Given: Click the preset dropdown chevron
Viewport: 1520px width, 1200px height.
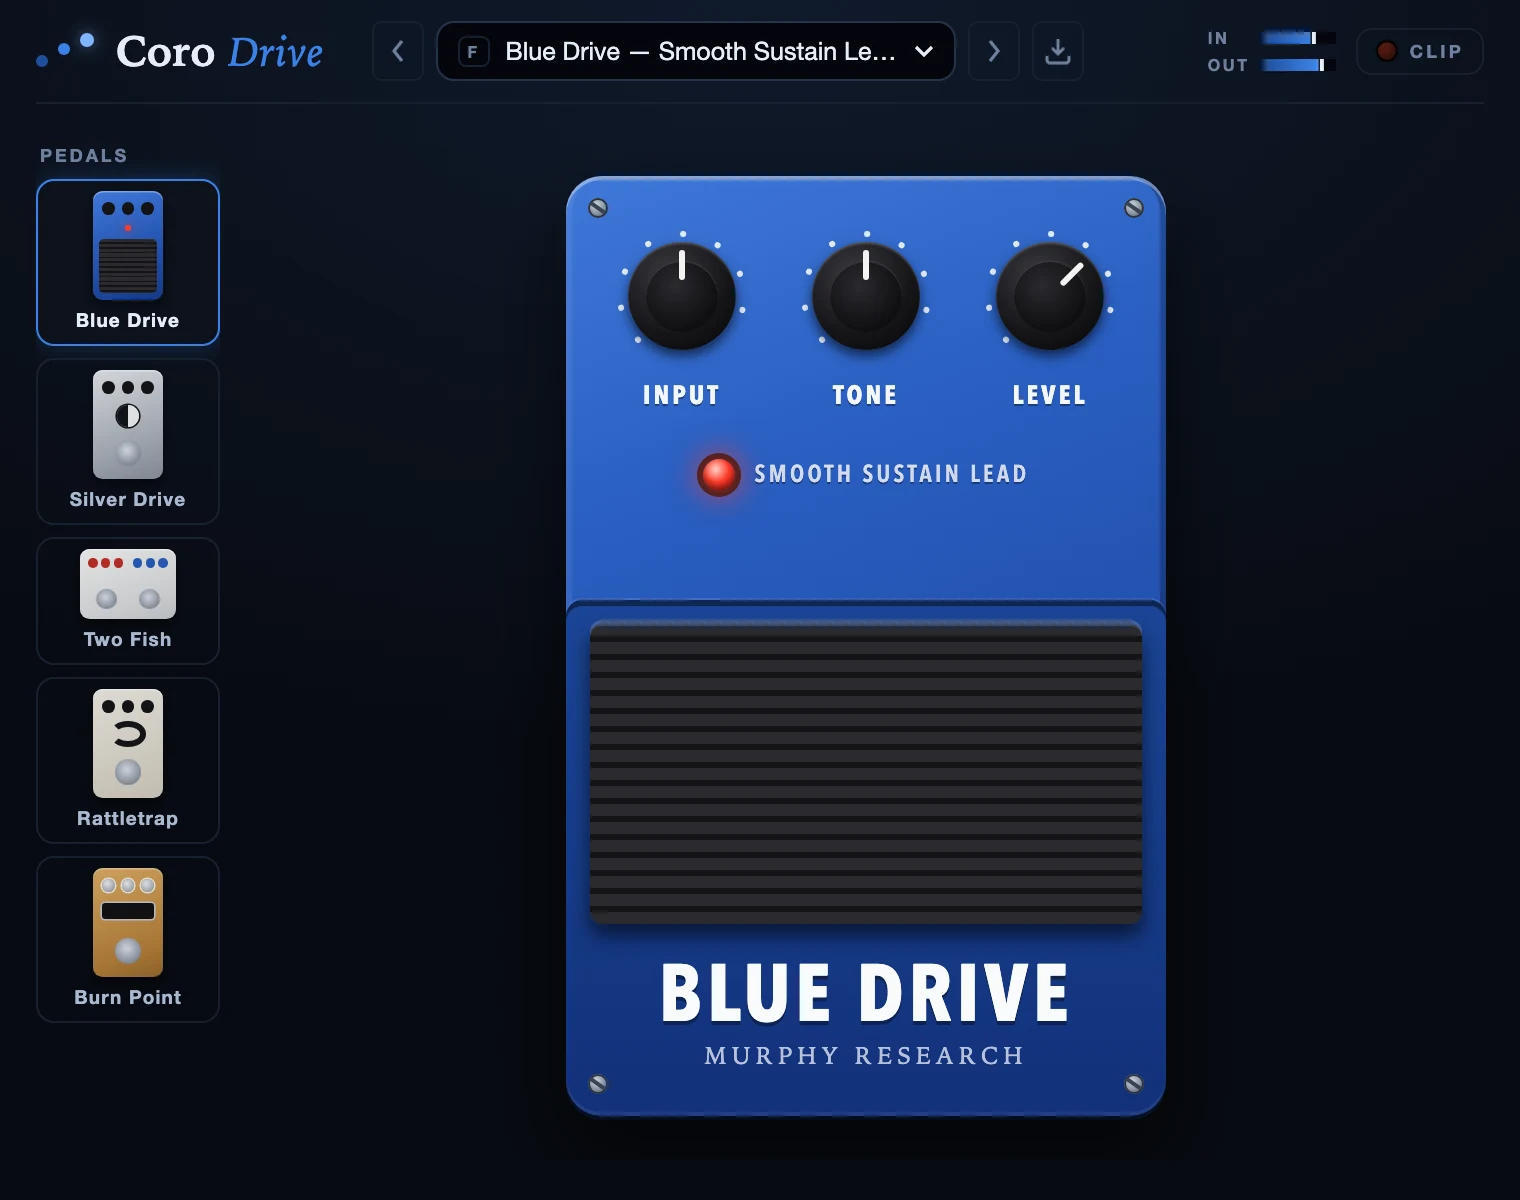Looking at the screenshot, I should 924,51.
